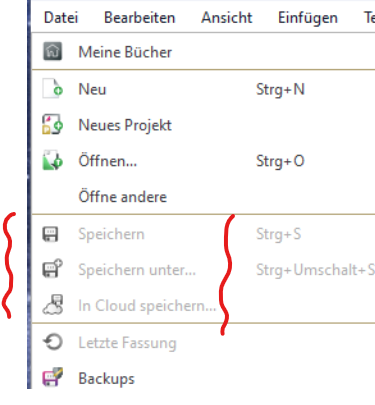375x405 pixels.
Task: Open the Einfügen menu
Action: (x=308, y=18)
